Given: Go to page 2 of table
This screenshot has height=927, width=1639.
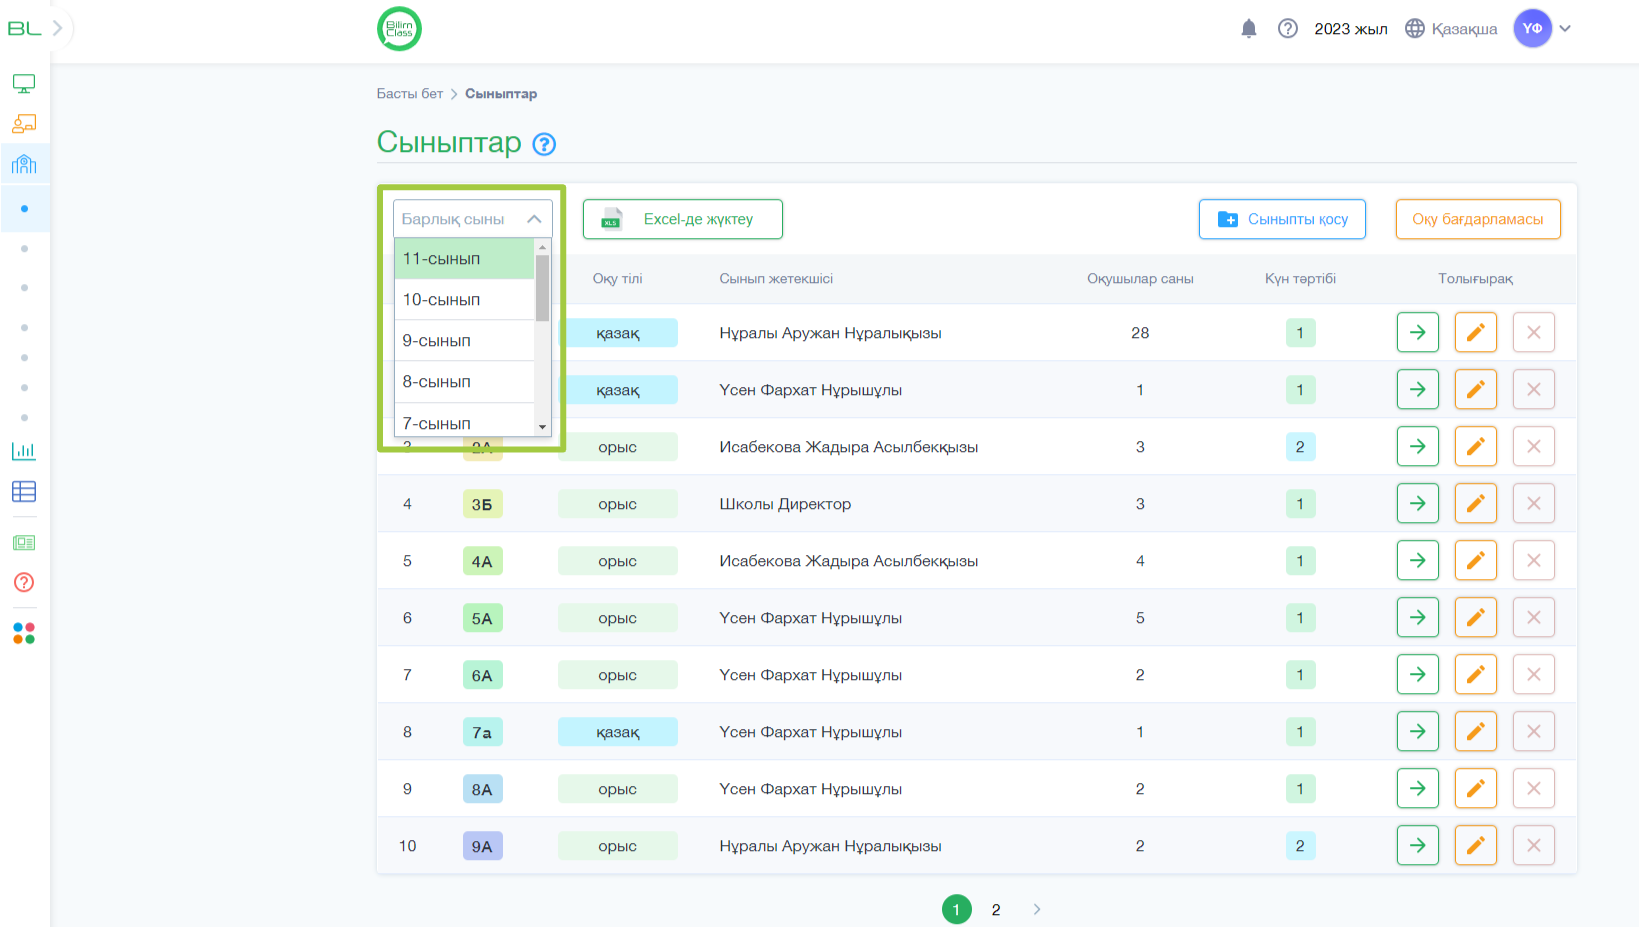Looking at the screenshot, I should (x=996, y=910).
